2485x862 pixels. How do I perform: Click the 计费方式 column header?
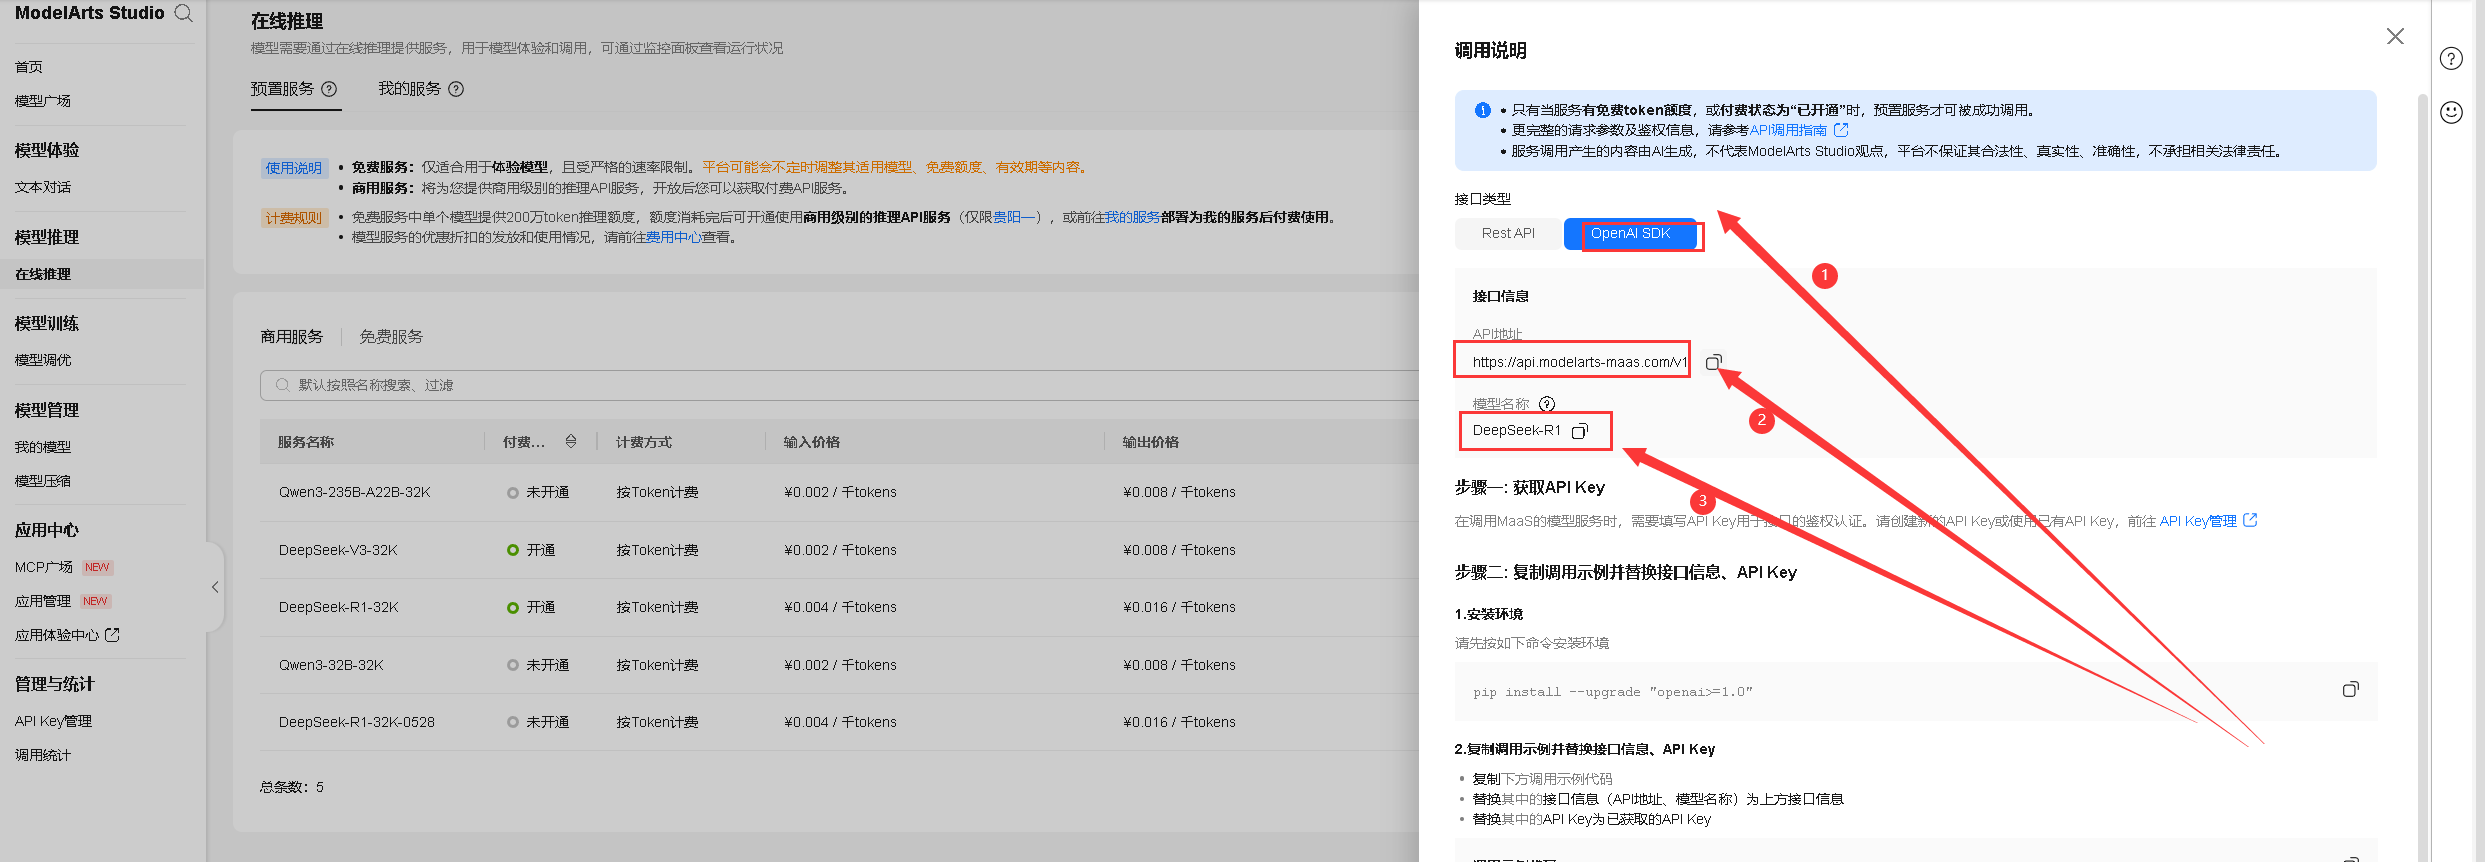tap(644, 442)
